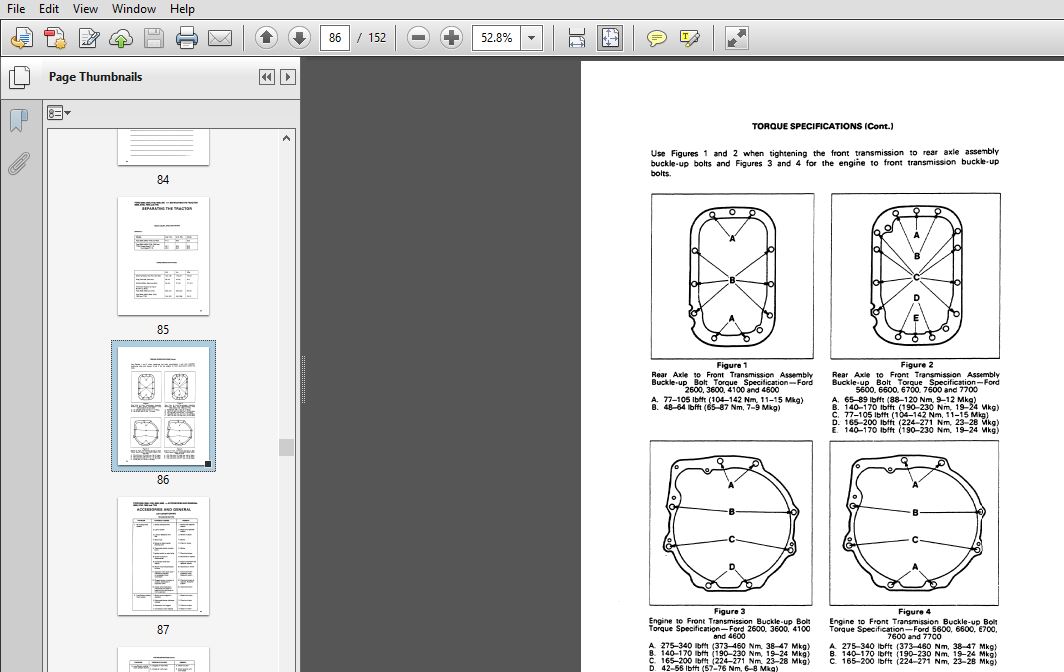
Task: Select page 84 thumbnail
Action: pyautogui.click(x=163, y=147)
